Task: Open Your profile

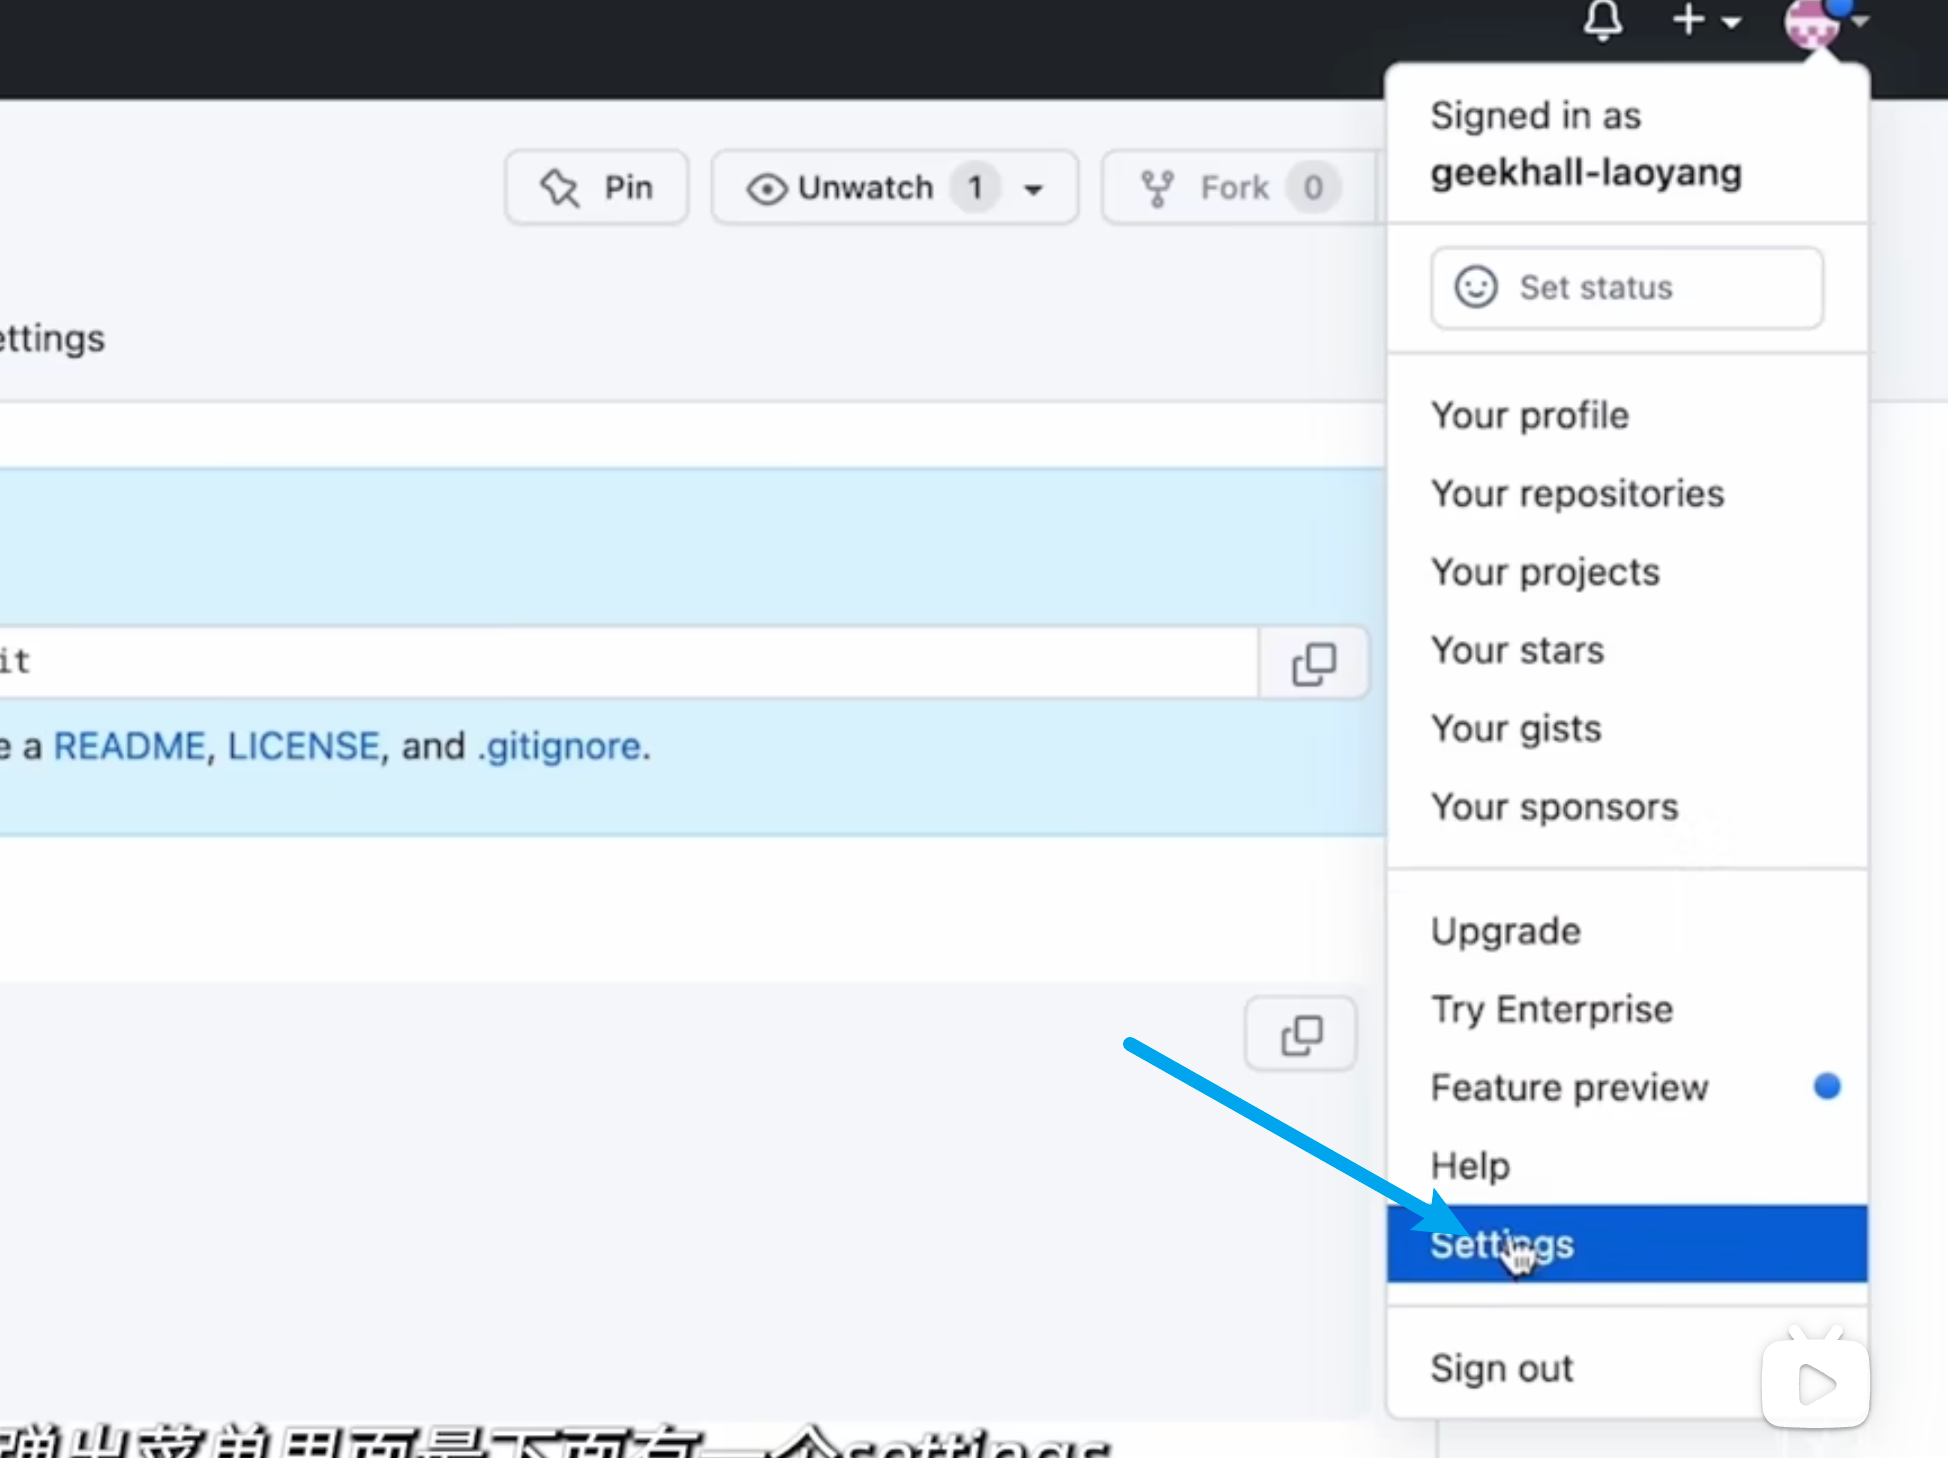Action: [1627, 415]
